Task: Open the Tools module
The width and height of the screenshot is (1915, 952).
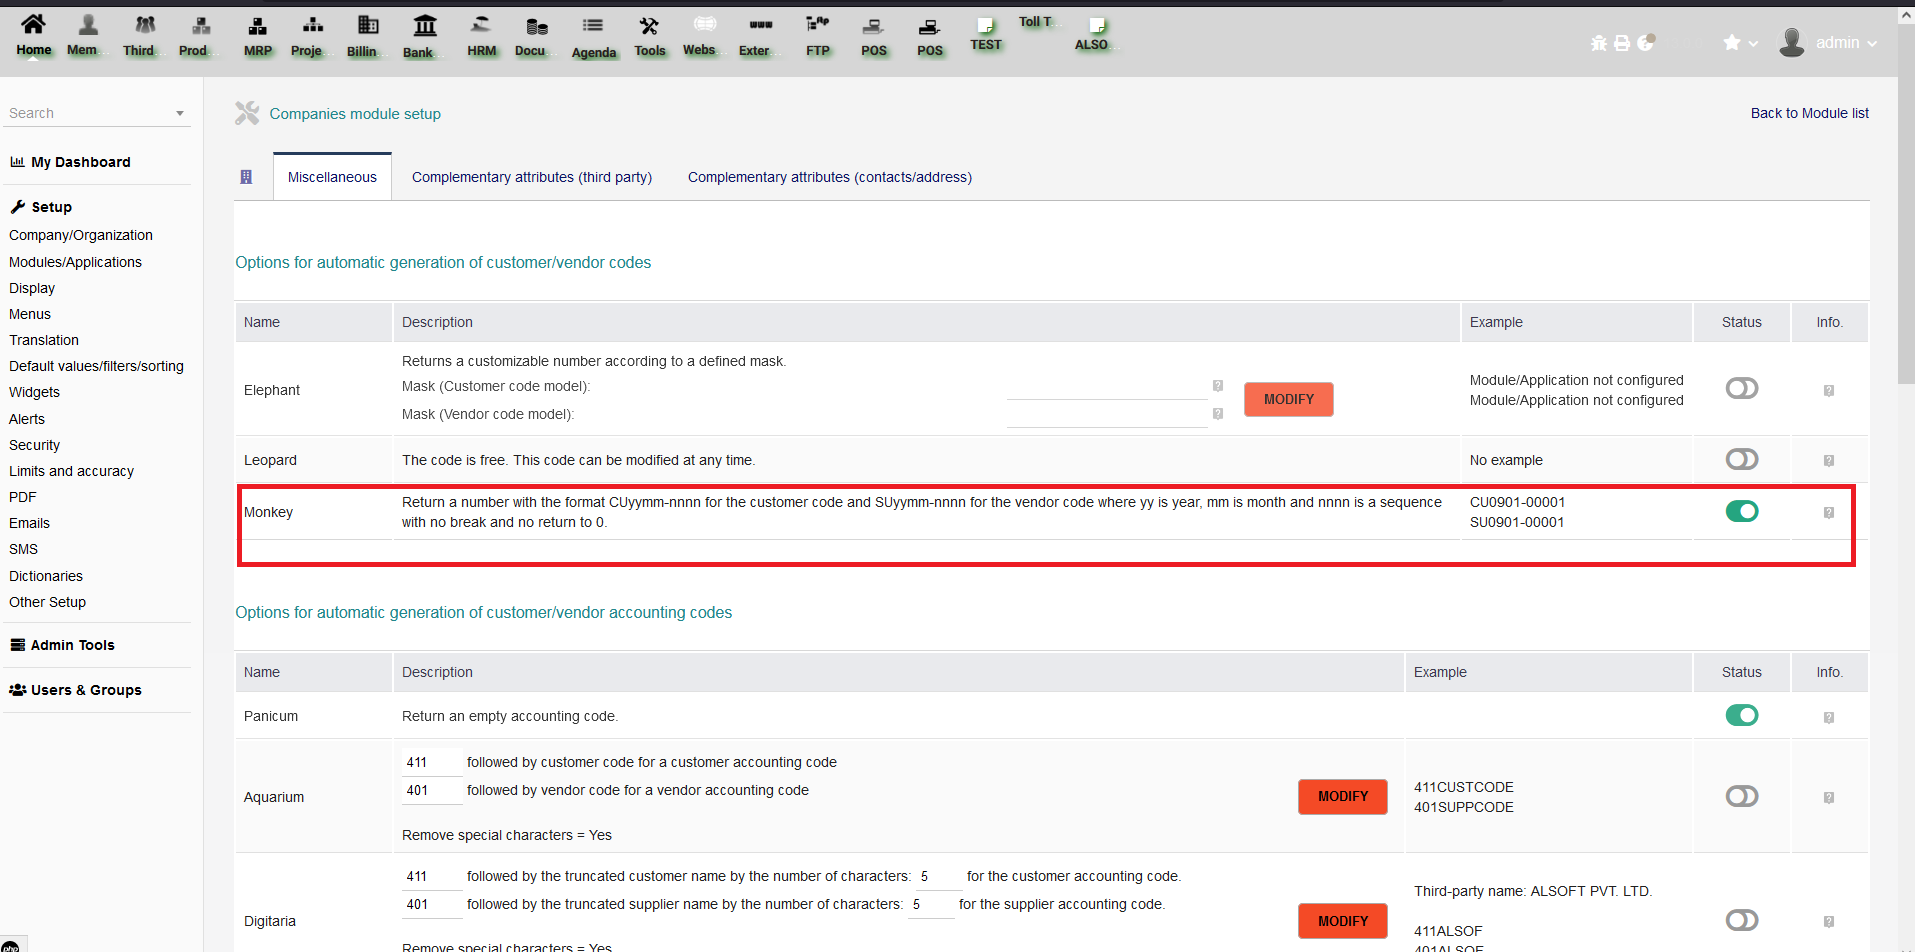Action: [650, 36]
